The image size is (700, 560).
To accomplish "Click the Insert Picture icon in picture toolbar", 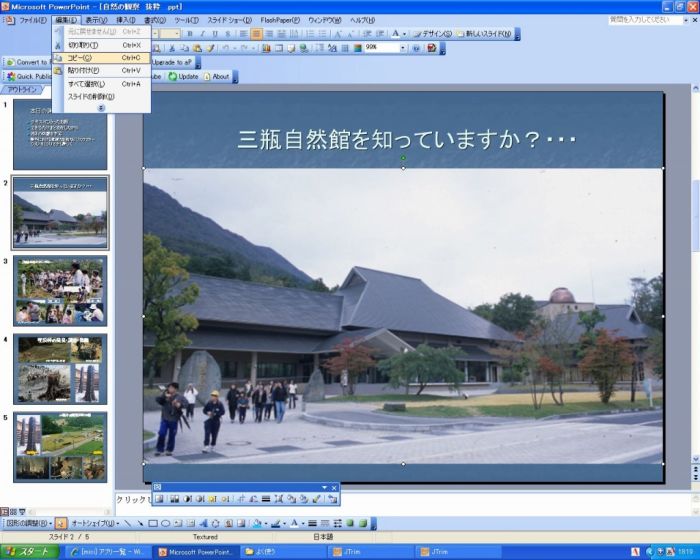I will [x=159, y=498].
